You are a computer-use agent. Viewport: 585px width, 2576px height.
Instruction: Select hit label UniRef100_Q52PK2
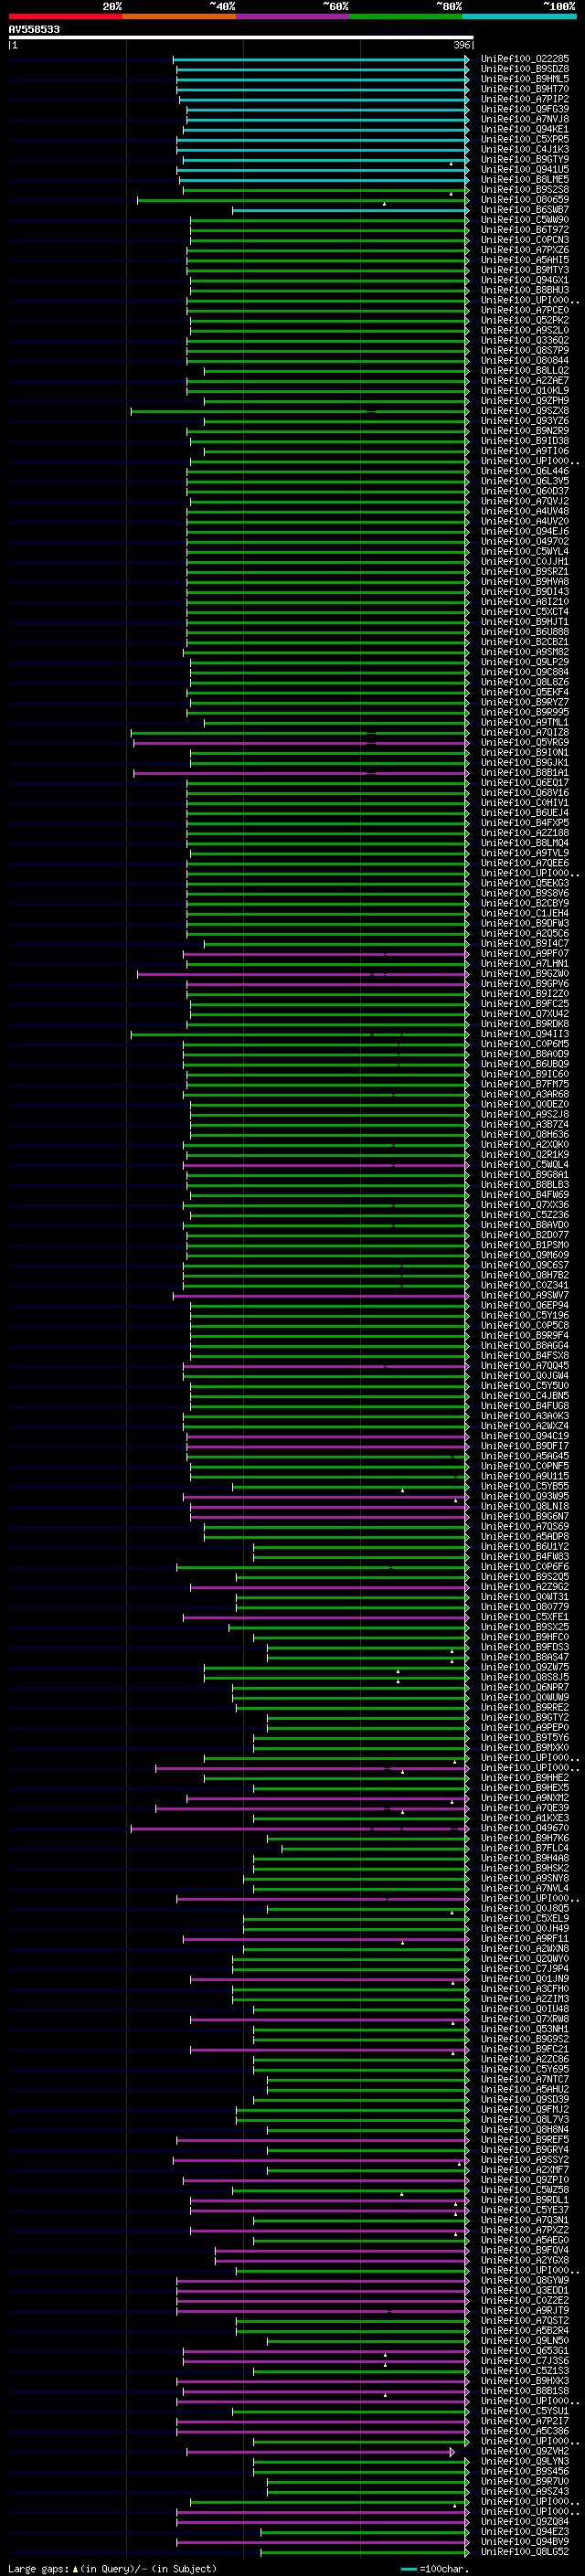tap(524, 321)
